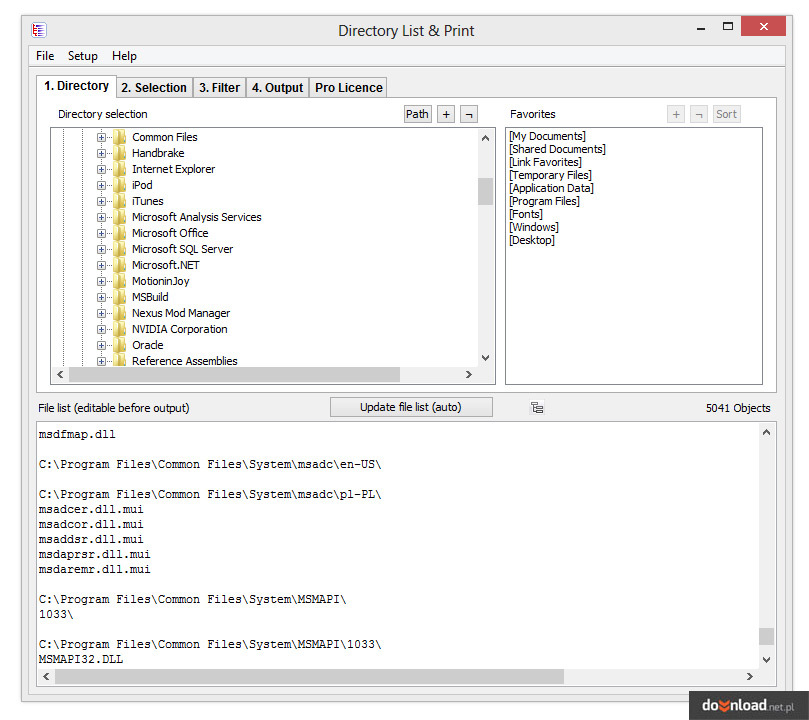Click the msadcer.dll.mui line in file list

click(x=91, y=510)
